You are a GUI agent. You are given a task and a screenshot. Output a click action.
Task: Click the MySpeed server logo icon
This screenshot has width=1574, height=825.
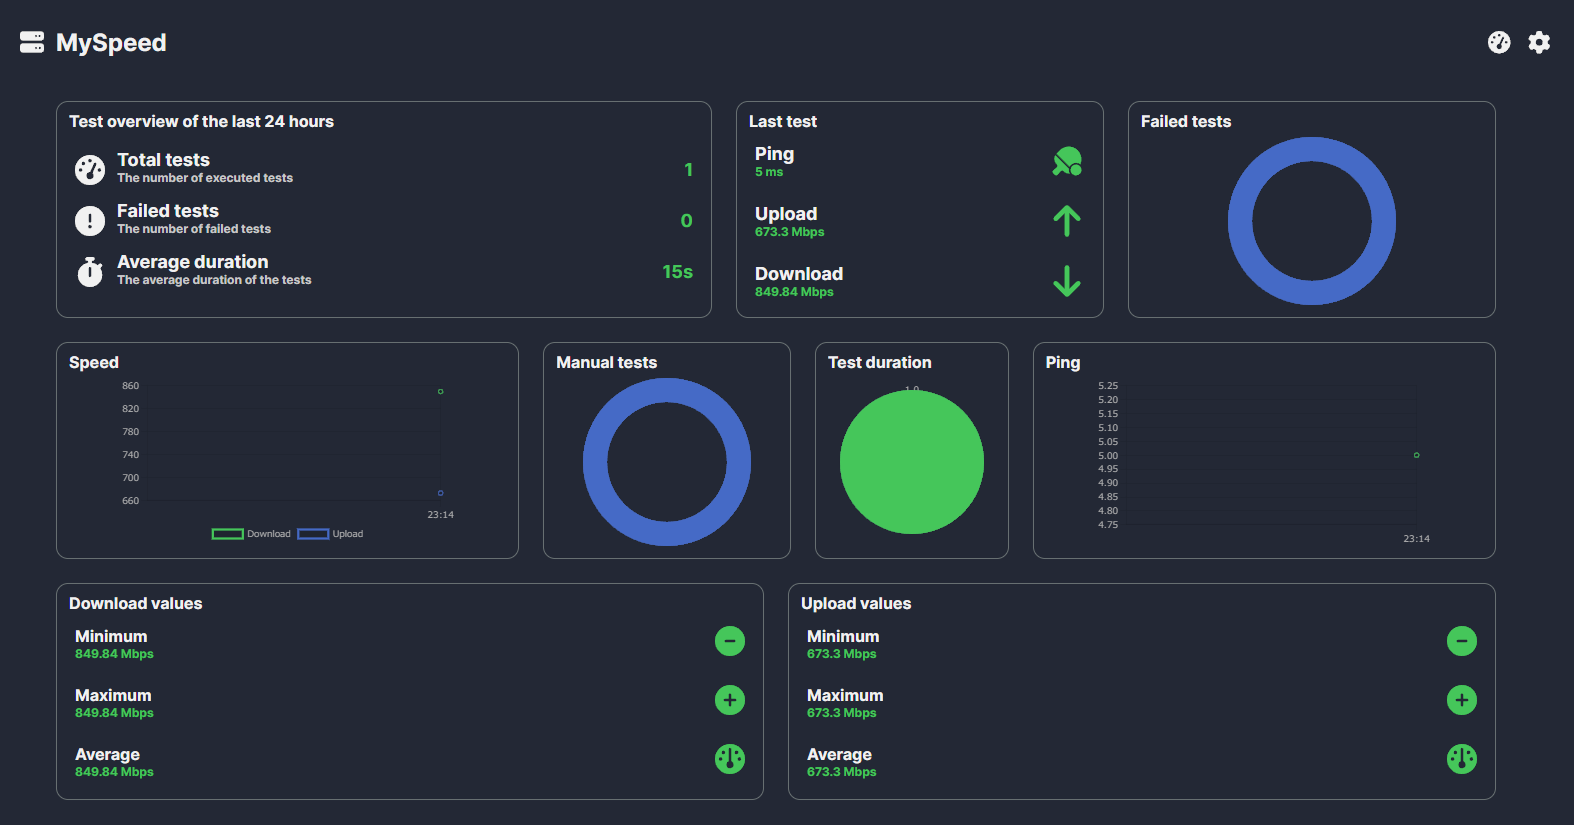[32, 42]
